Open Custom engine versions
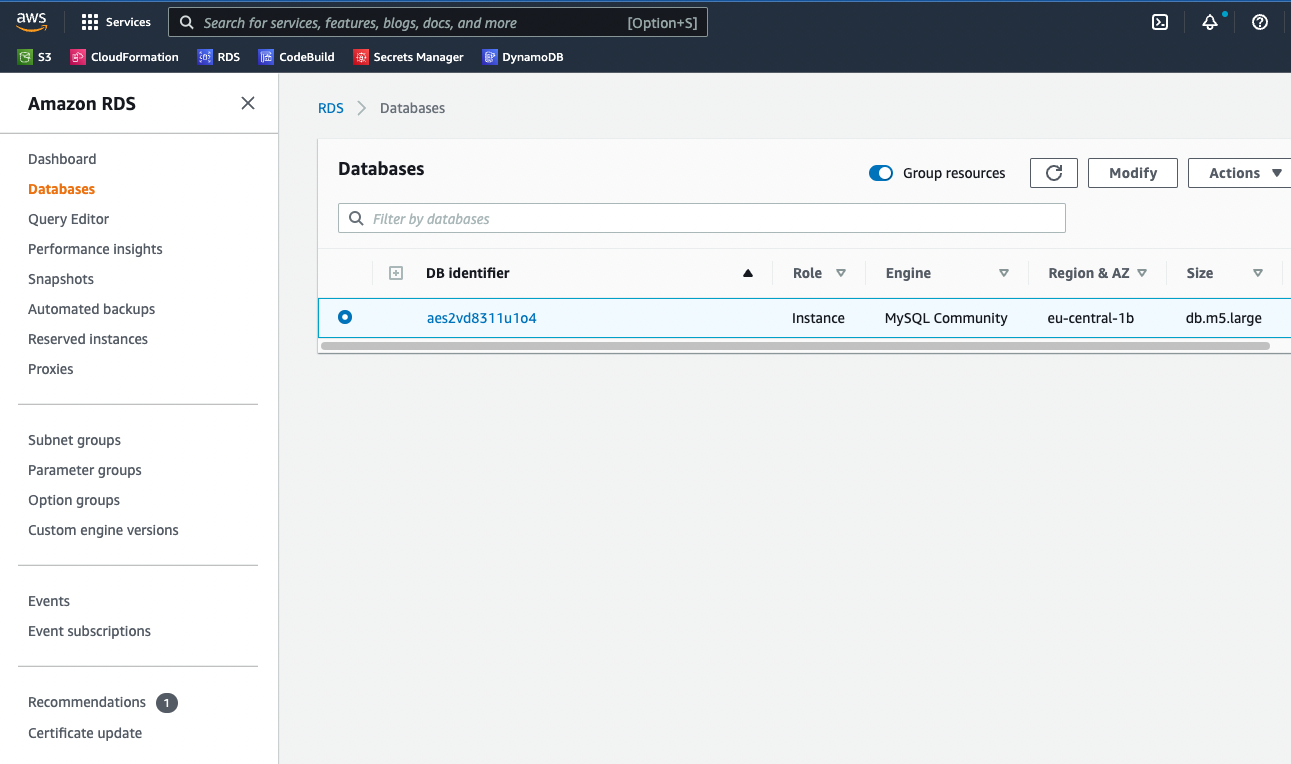Viewport: 1291px width, 764px height. pos(103,530)
